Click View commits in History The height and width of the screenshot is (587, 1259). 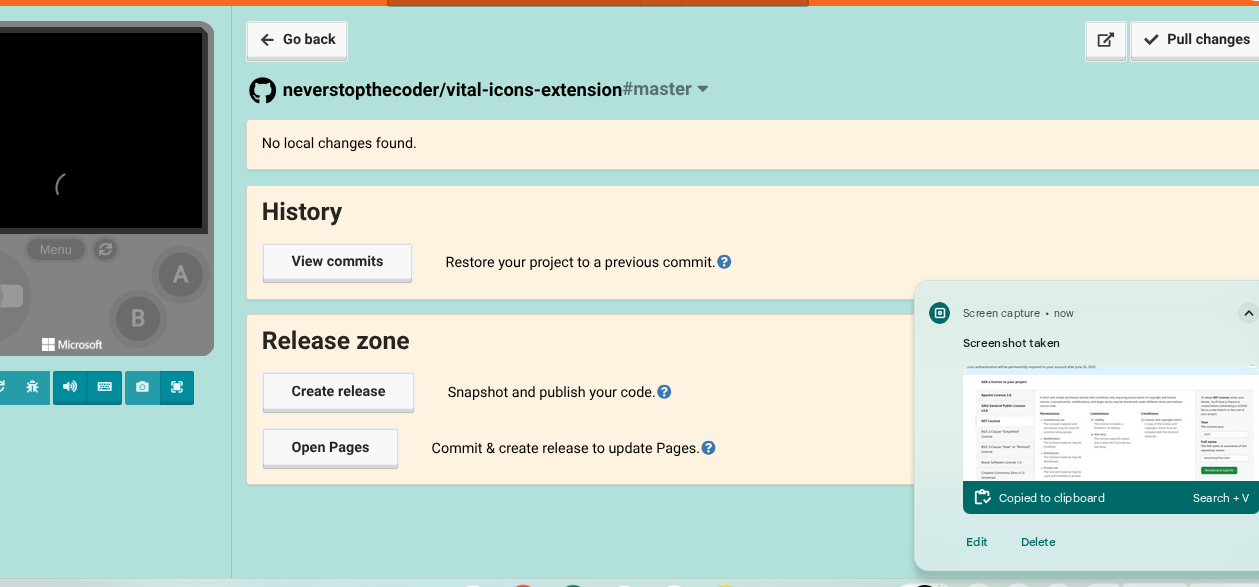pyautogui.click(x=337, y=262)
